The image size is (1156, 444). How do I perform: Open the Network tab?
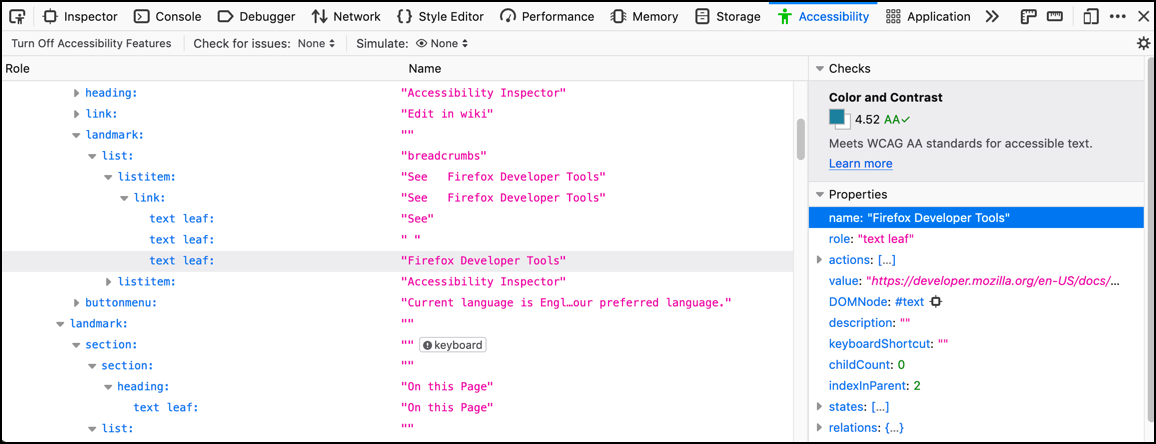pos(346,16)
